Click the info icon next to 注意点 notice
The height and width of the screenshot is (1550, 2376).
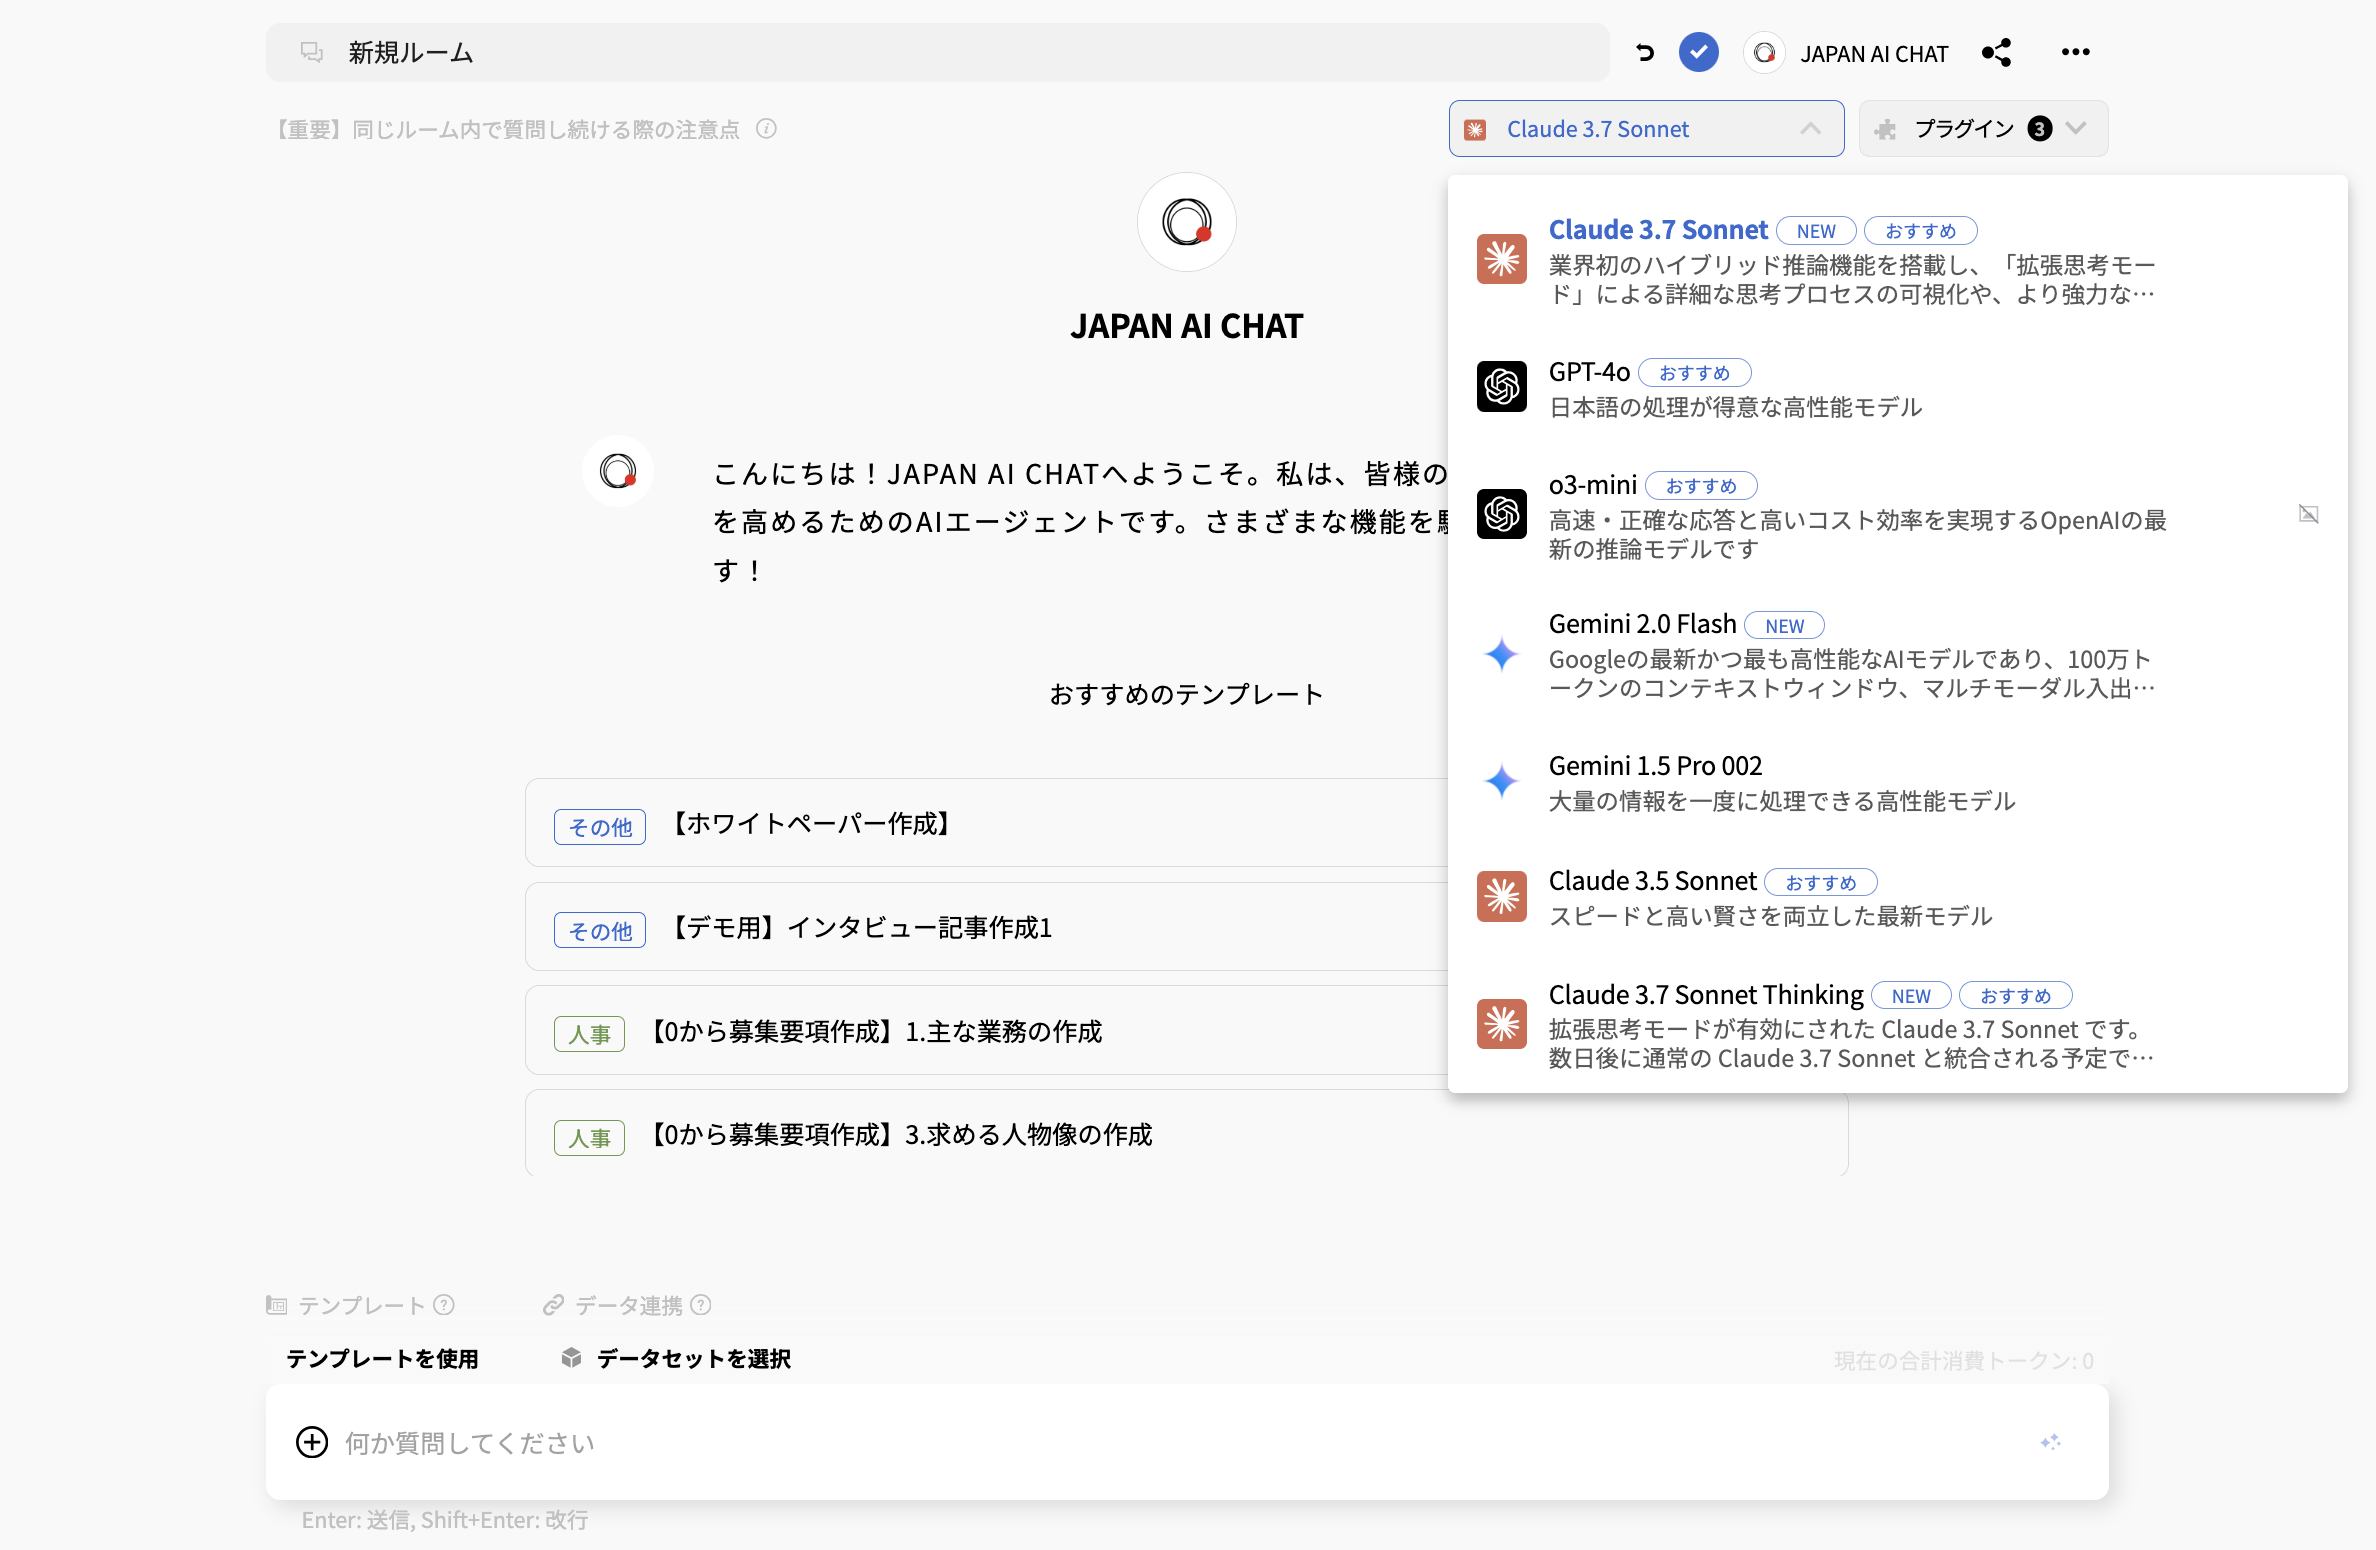(767, 129)
